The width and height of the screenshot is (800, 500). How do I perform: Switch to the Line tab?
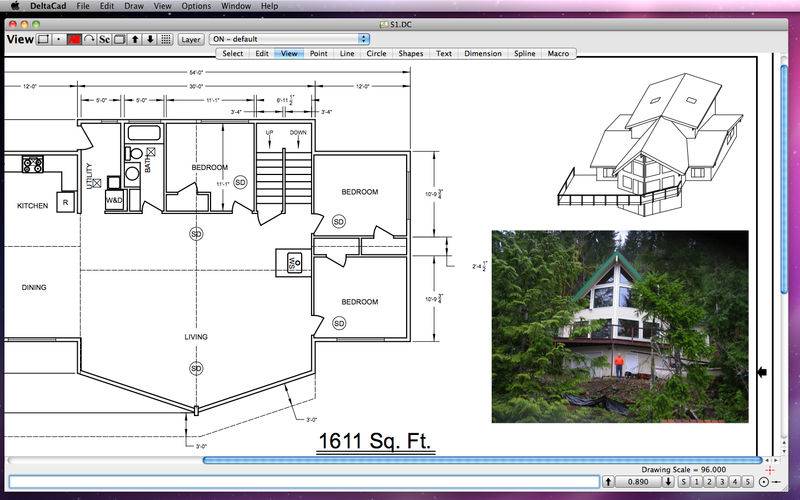pos(347,54)
